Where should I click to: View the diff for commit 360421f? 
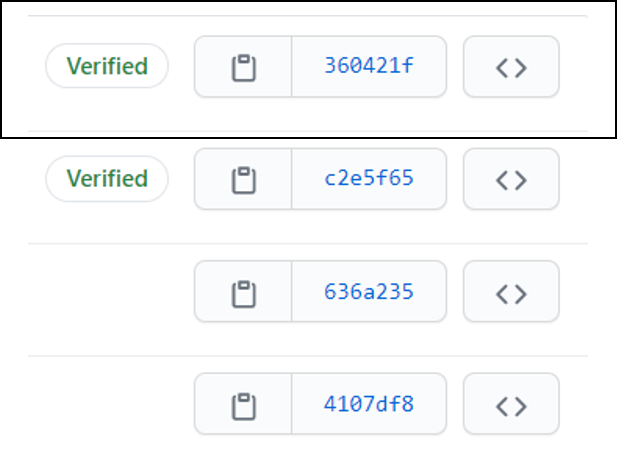pos(369,67)
